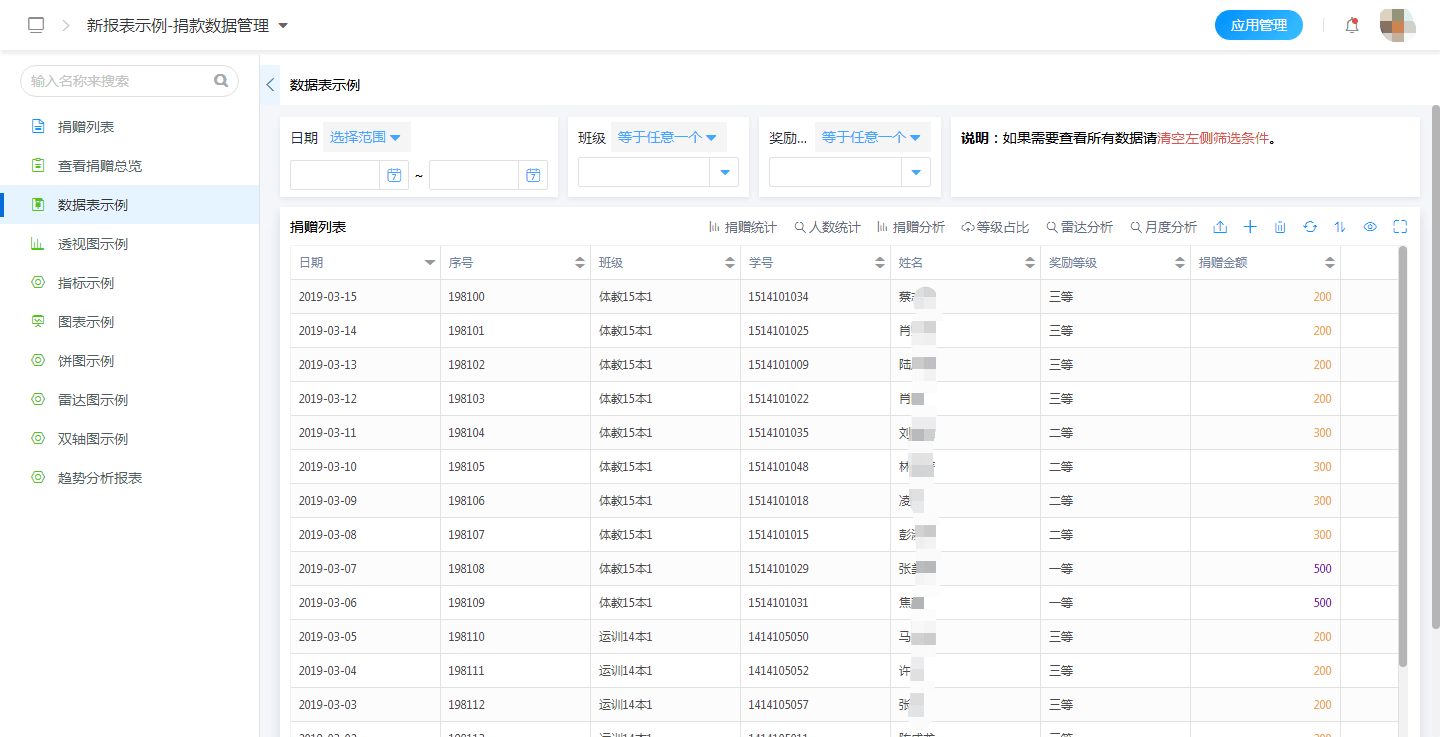
Task: Open 透视图示例 in sidebar
Action: coord(130,244)
